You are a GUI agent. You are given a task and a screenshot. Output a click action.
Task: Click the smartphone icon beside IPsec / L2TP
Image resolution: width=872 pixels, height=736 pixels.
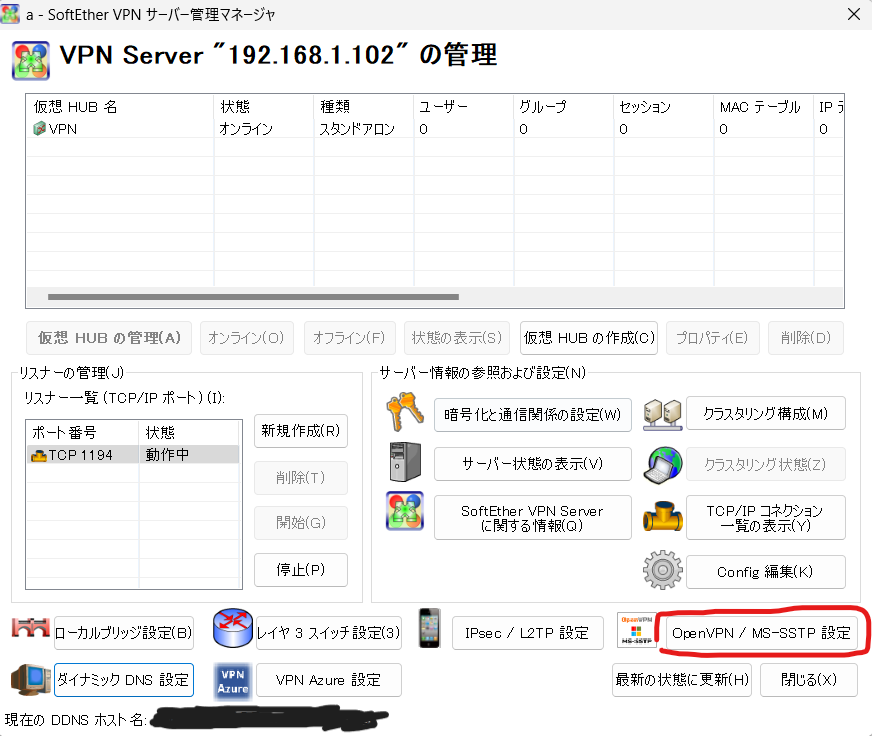click(x=429, y=628)
